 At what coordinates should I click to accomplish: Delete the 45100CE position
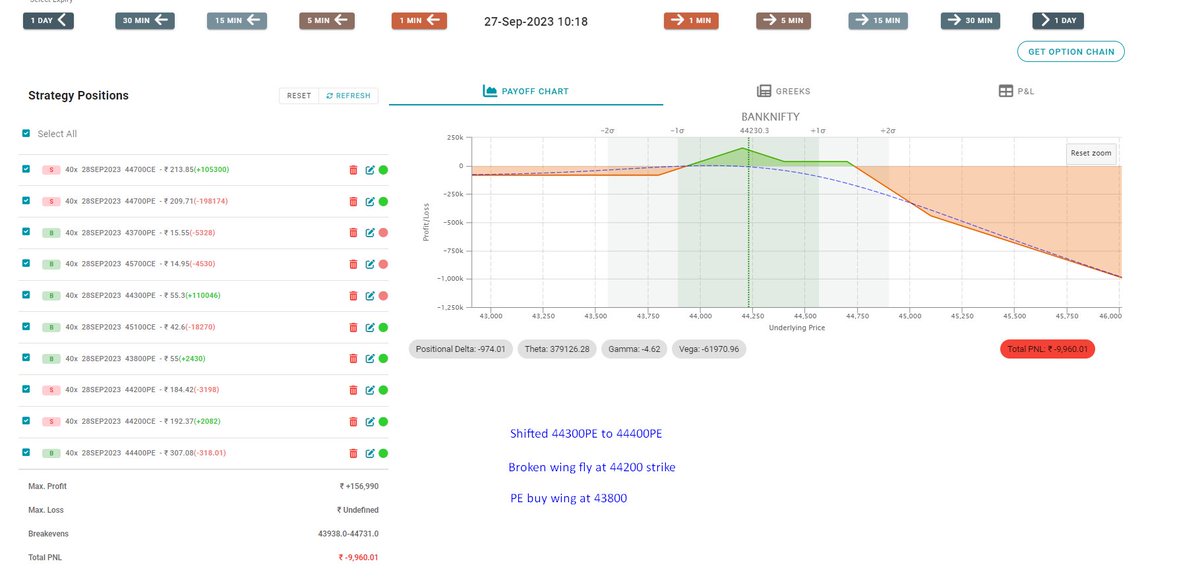tap(353, 327)
